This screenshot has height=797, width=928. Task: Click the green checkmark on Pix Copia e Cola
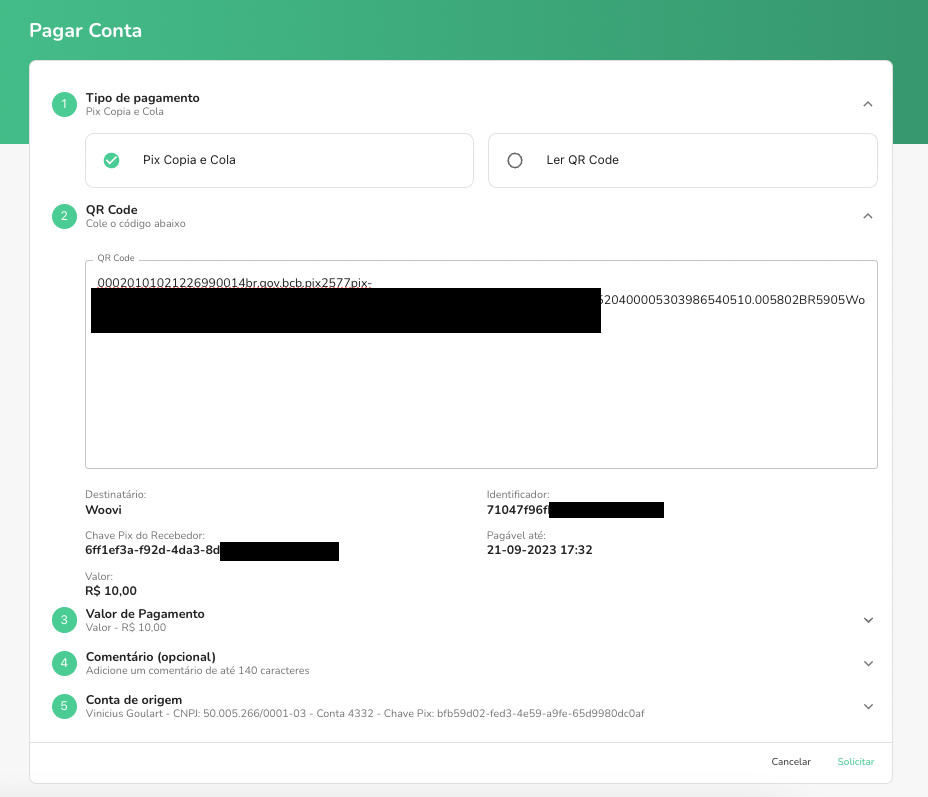tap(111, 160)
